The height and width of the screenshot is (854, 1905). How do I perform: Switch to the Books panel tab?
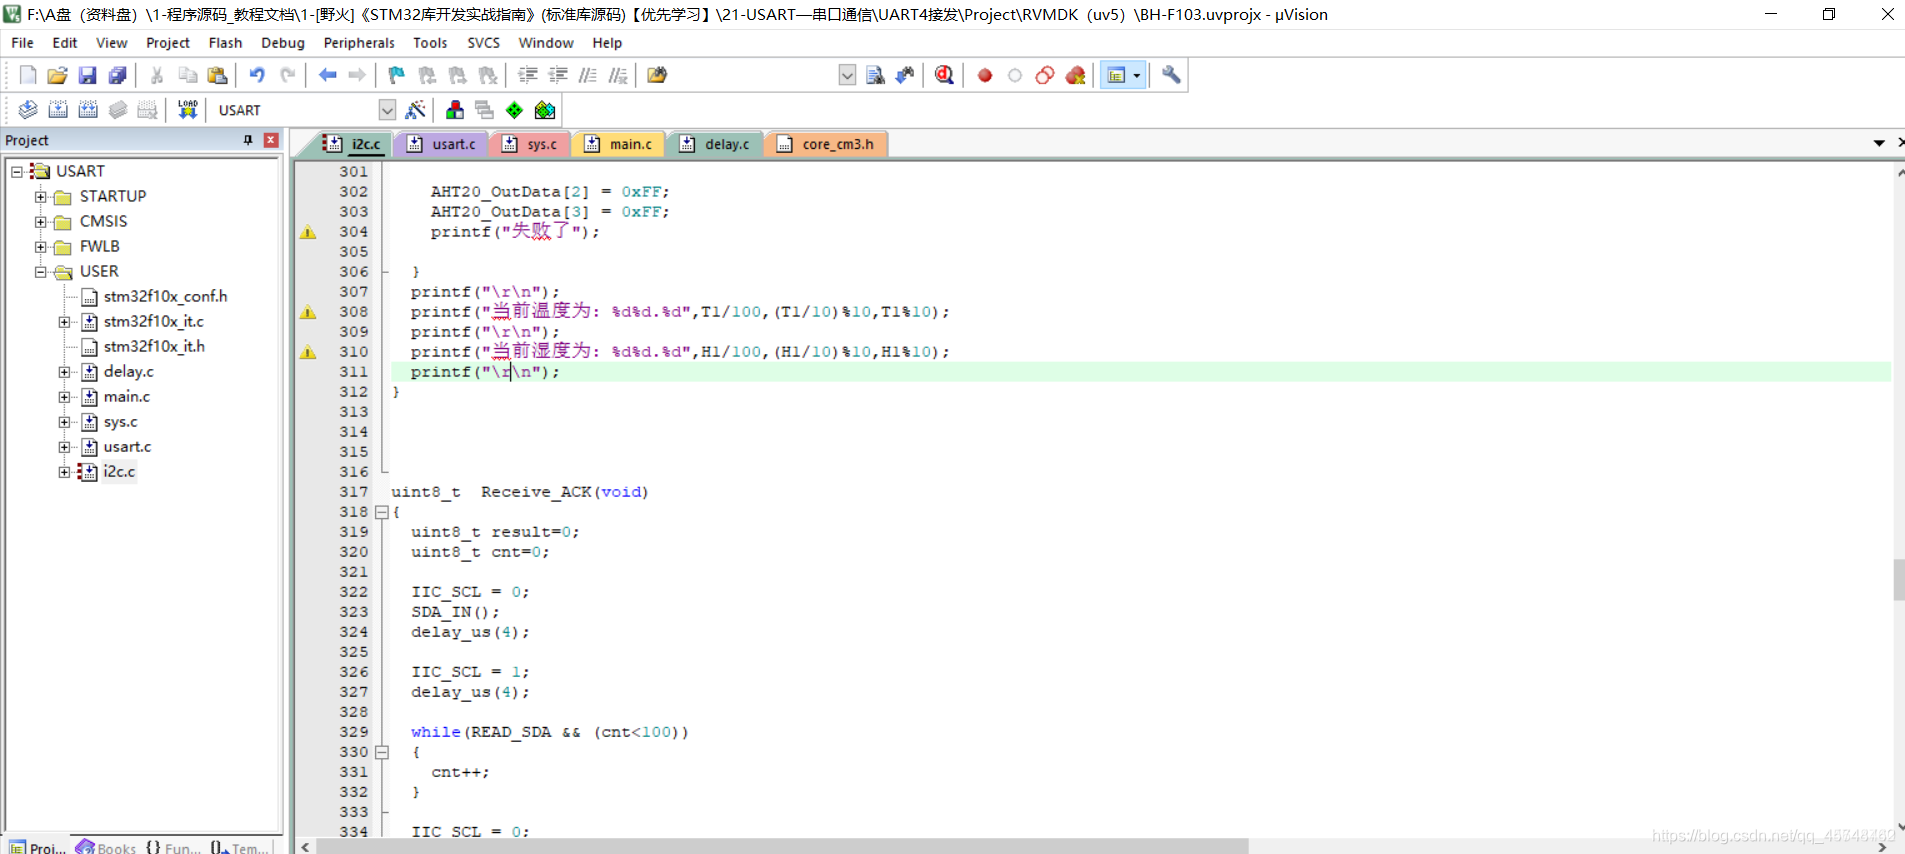tap(106, 848)
